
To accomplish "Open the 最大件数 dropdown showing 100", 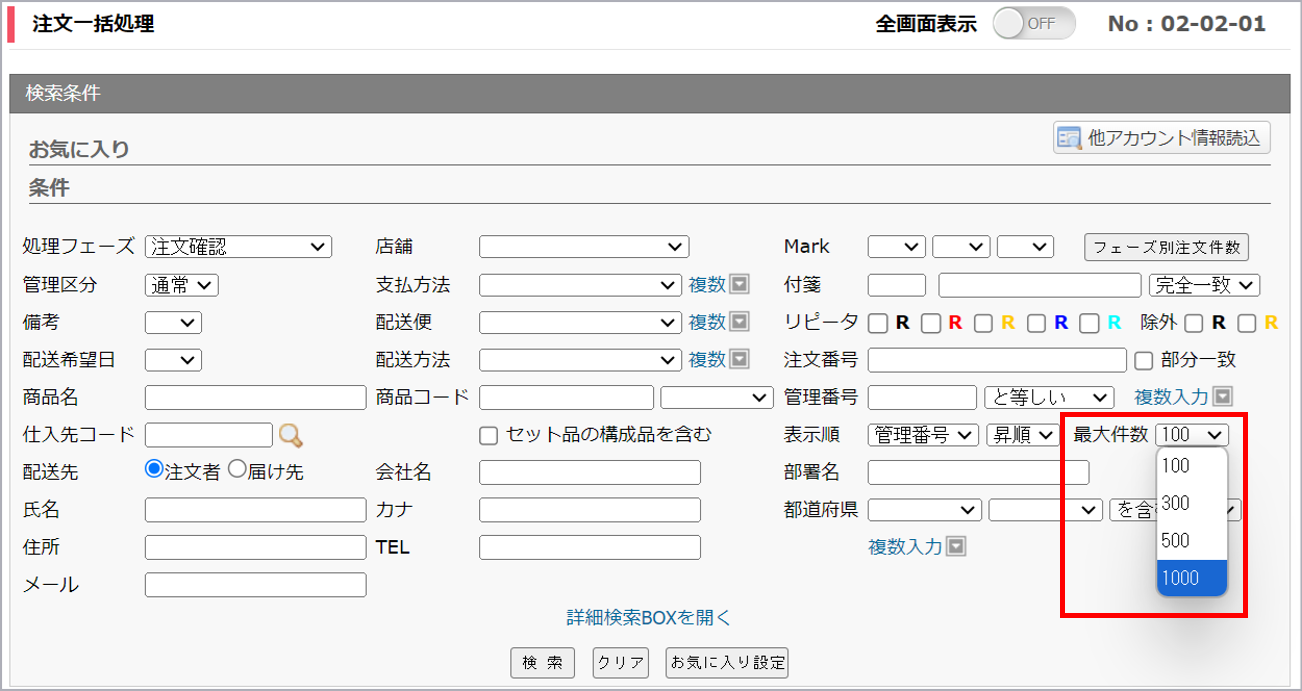I will click(x=1192, y=435).
